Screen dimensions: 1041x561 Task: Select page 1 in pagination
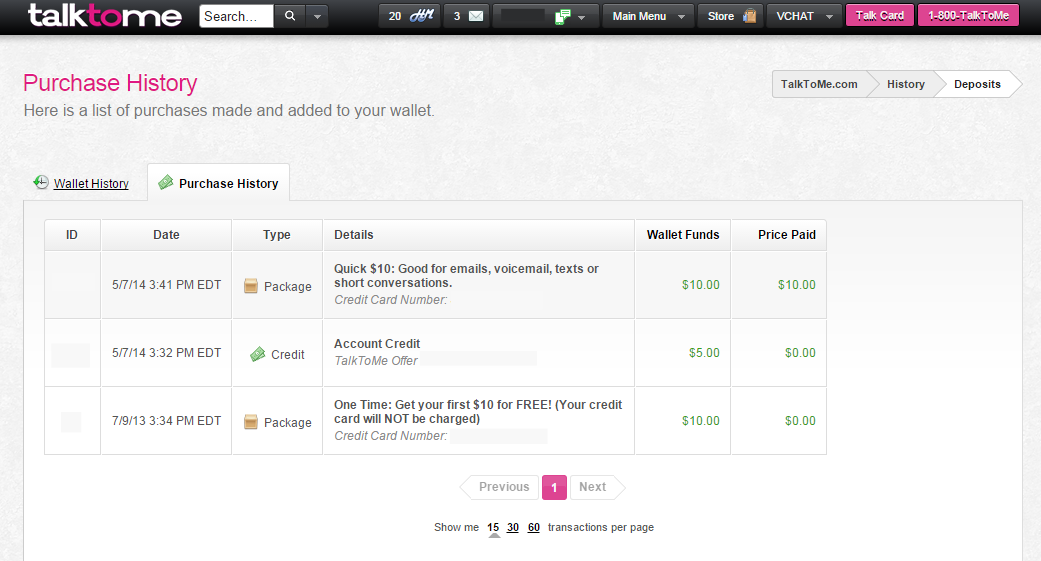[554, 487]
